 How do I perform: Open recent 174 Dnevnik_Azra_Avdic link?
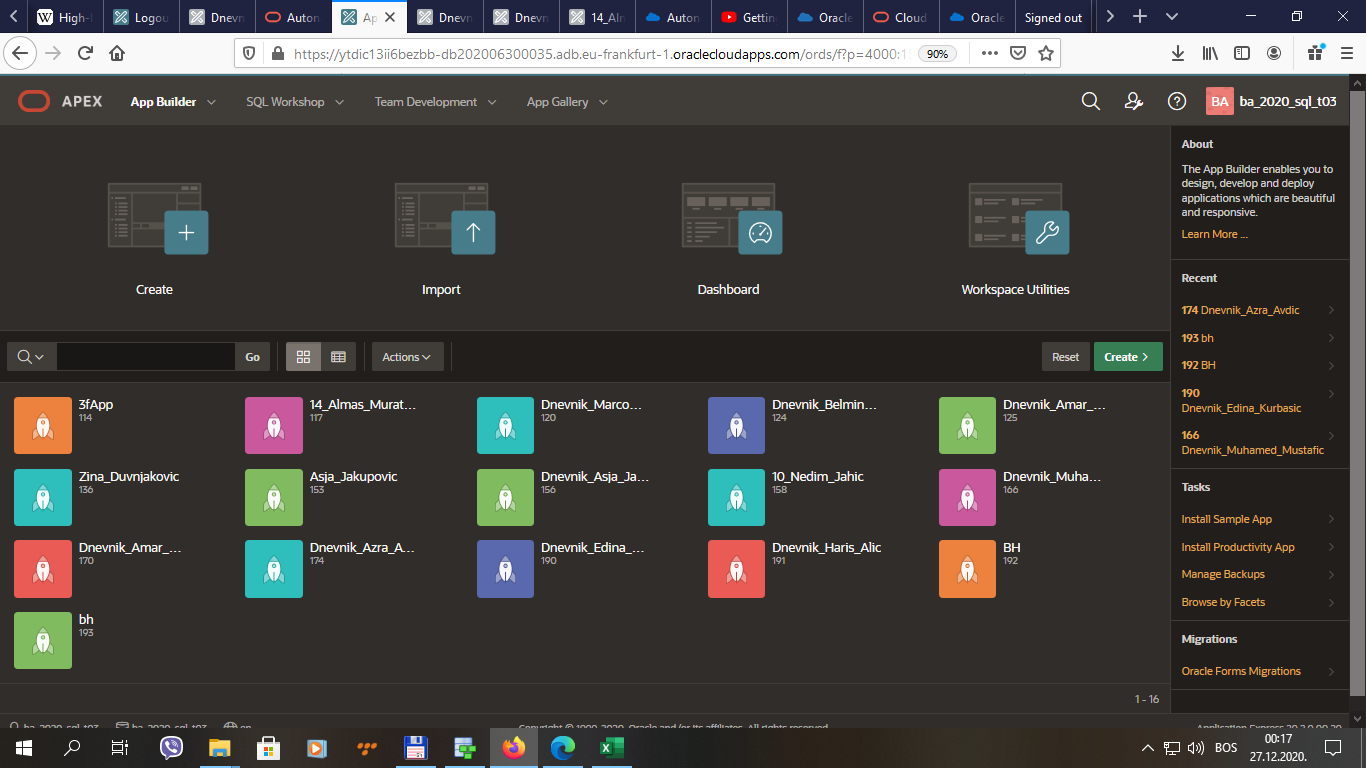point(1240,310)
